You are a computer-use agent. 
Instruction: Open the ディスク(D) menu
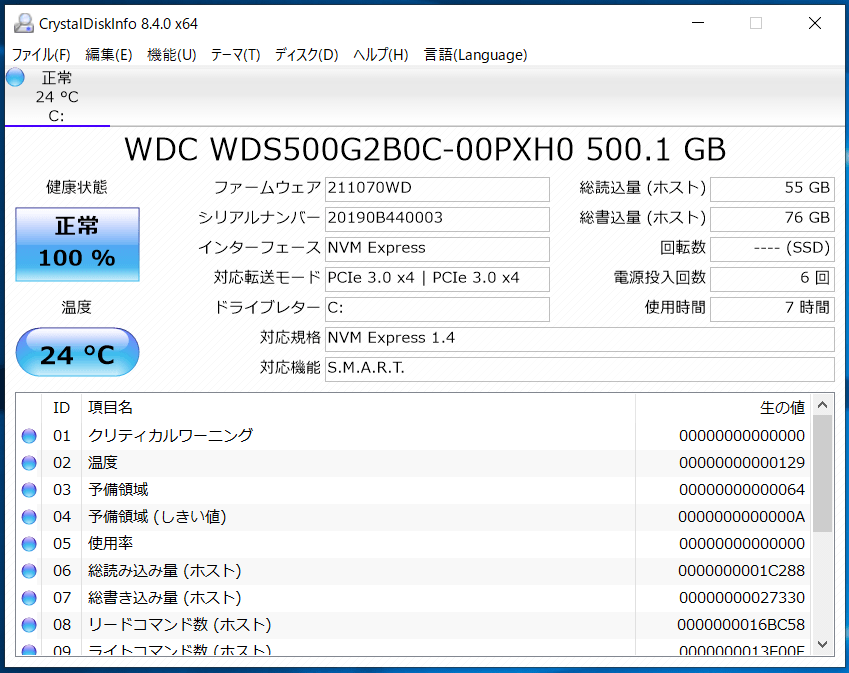[306, 55]
